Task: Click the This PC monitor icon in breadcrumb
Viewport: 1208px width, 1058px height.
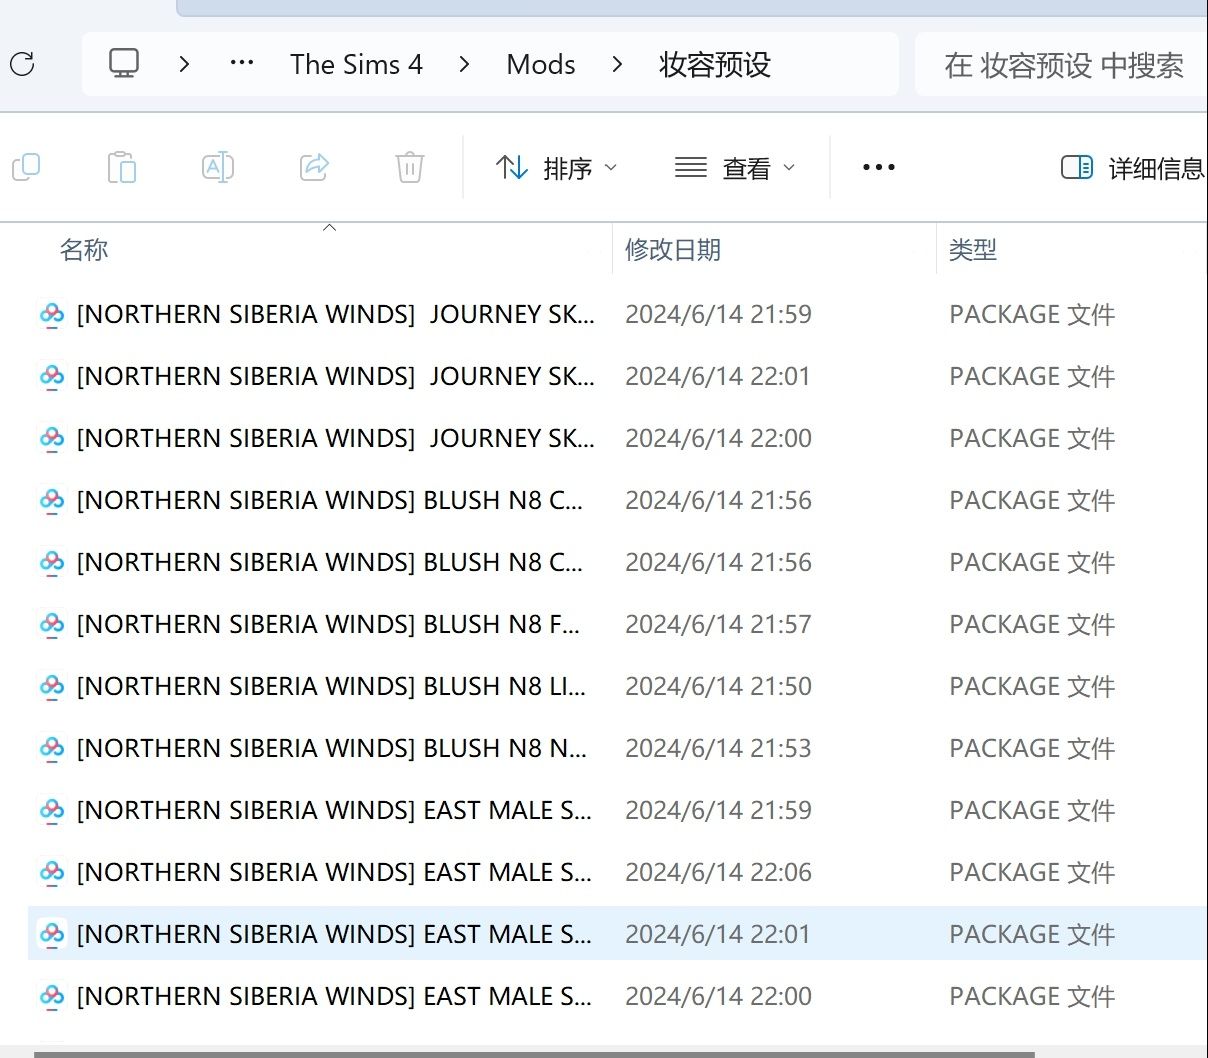Action: tap(124, 64)
